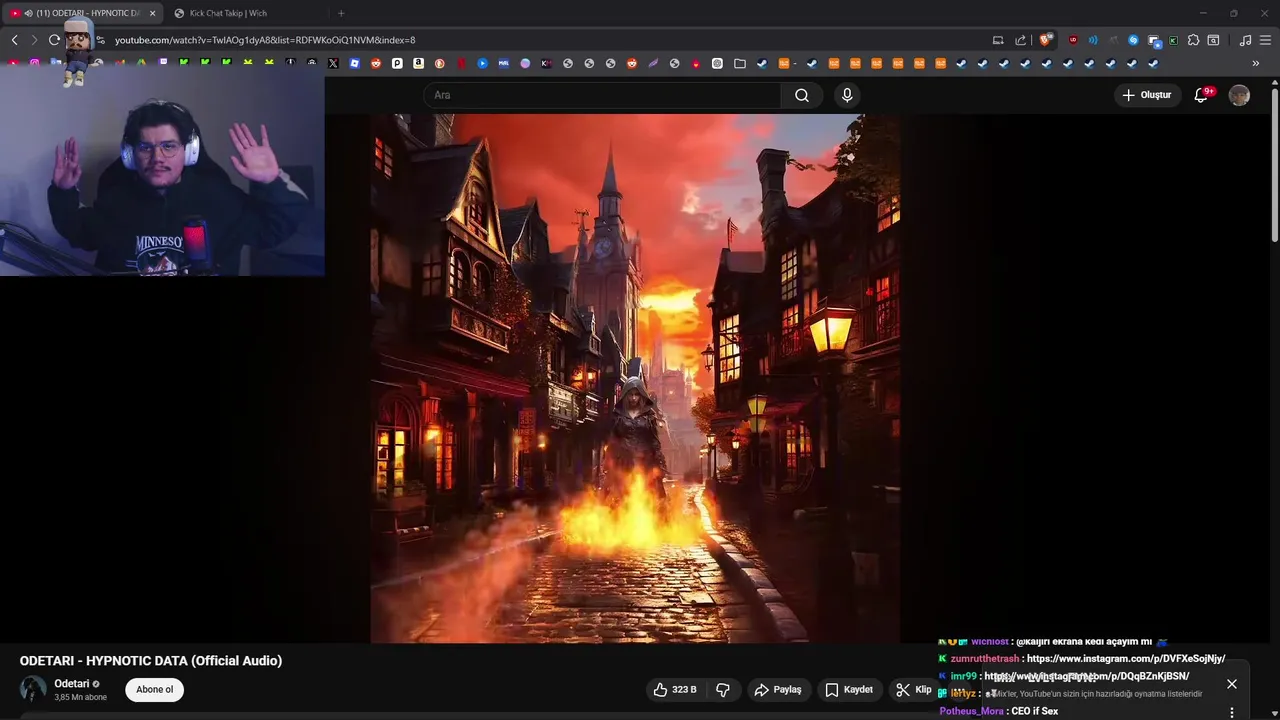Viewport: 1280px width, 720px height.
Task: Open a new browser tab with plus
Action: coord(341,13)
